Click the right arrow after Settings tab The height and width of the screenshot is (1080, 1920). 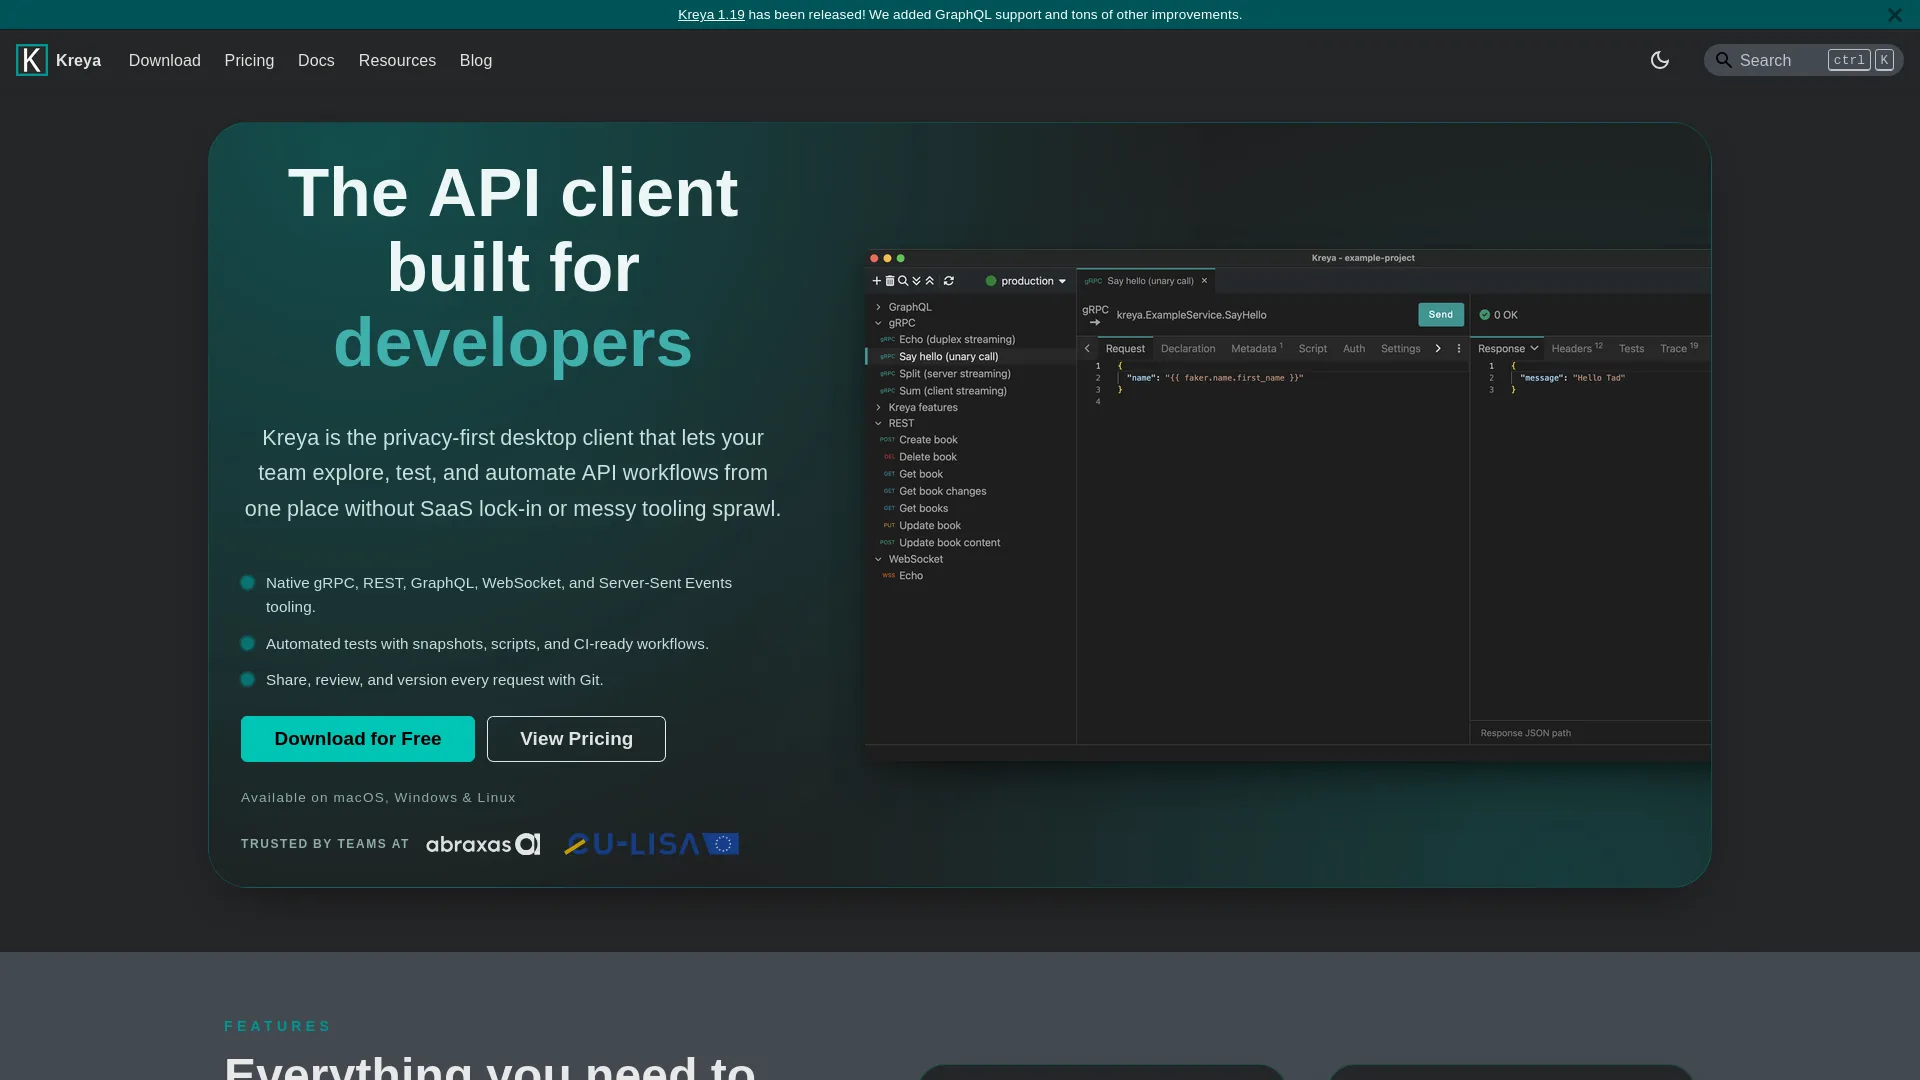tap(1438, 349)
